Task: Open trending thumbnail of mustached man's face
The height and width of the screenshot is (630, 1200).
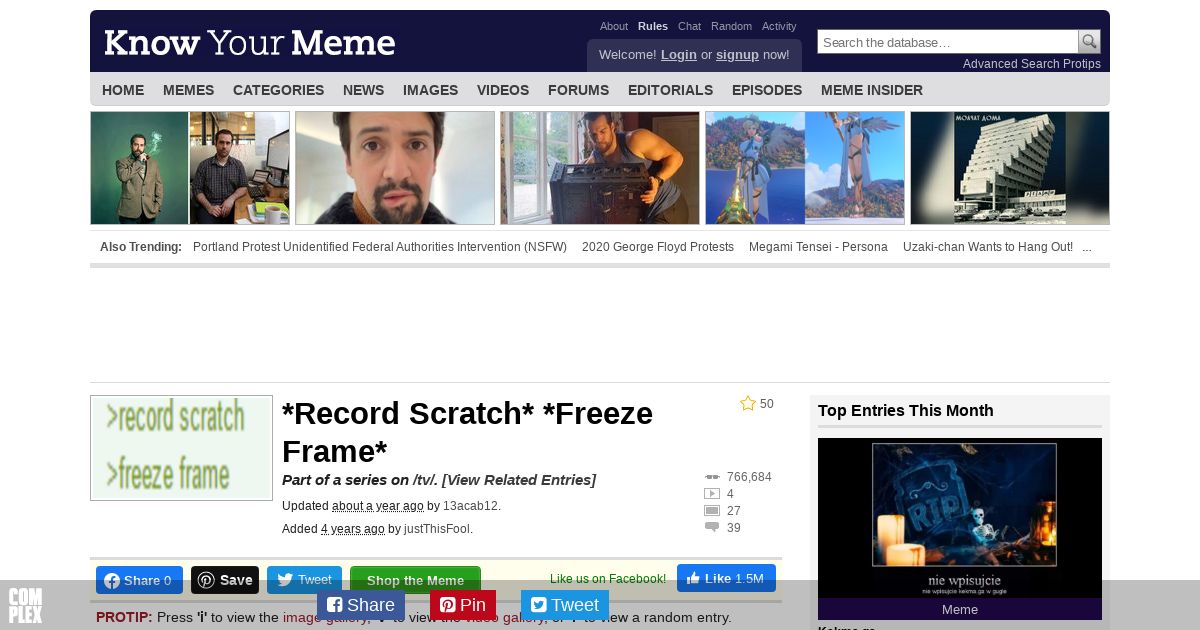Action: click(x=395, y=168)
